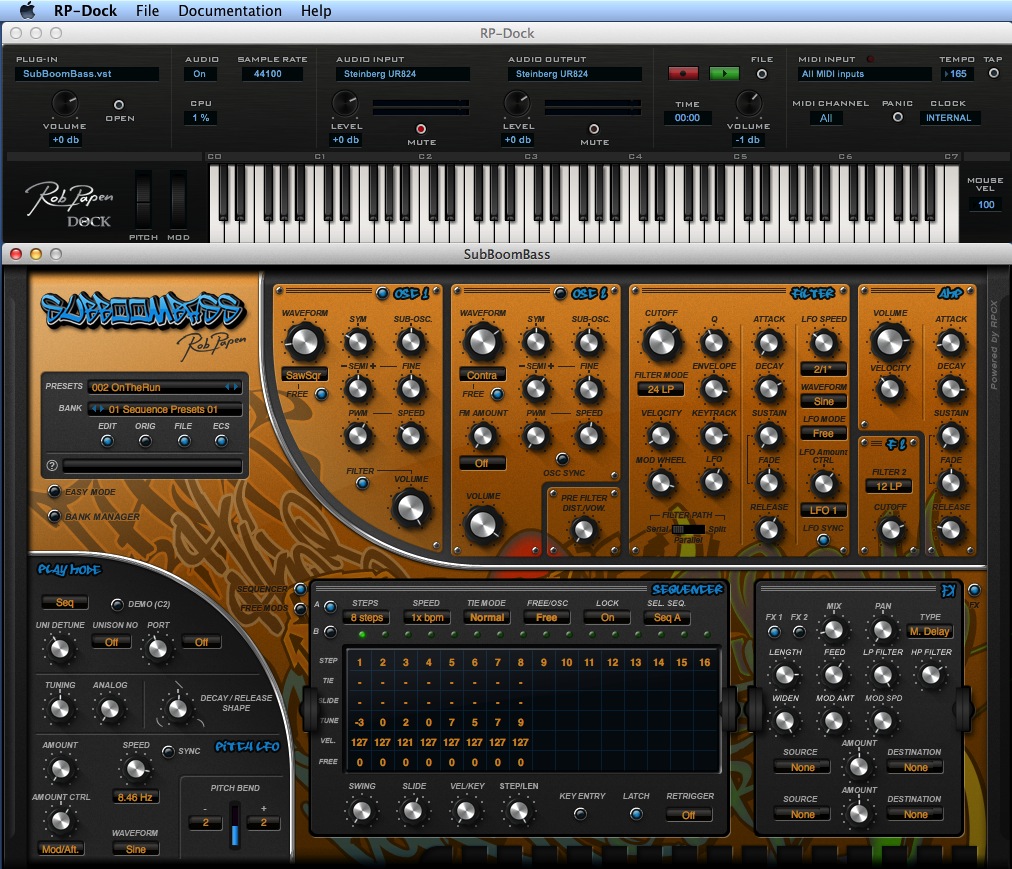This screenshot has height=869, width=1012.
Task: Click the Open plug-in LED button
Action: 119,105
